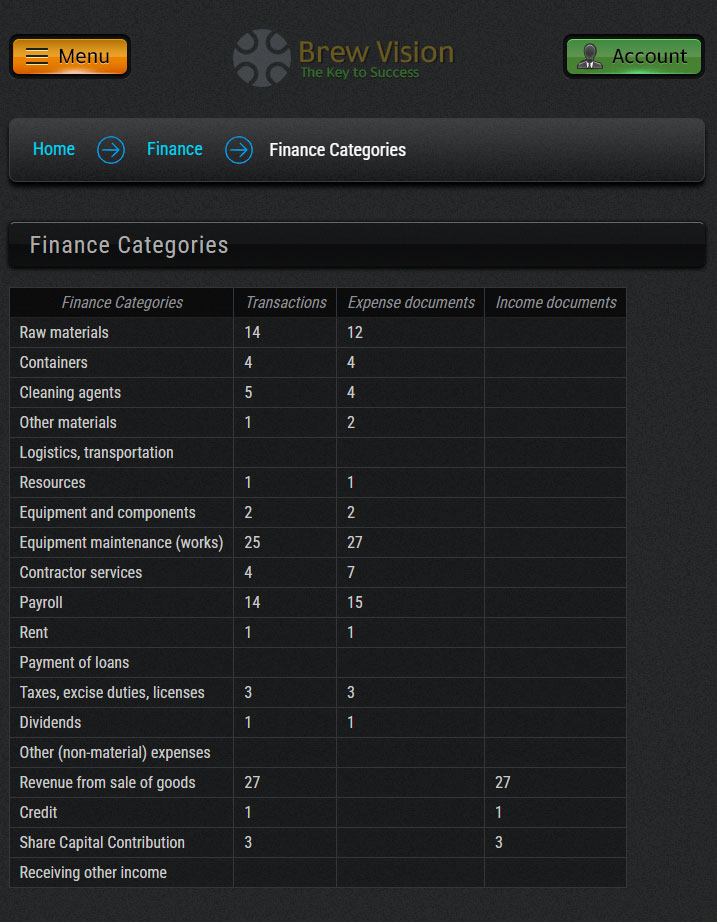This screenshot has width=717, height=922.
Task: Click the Expense documents column header
Action: coord(411,302)
